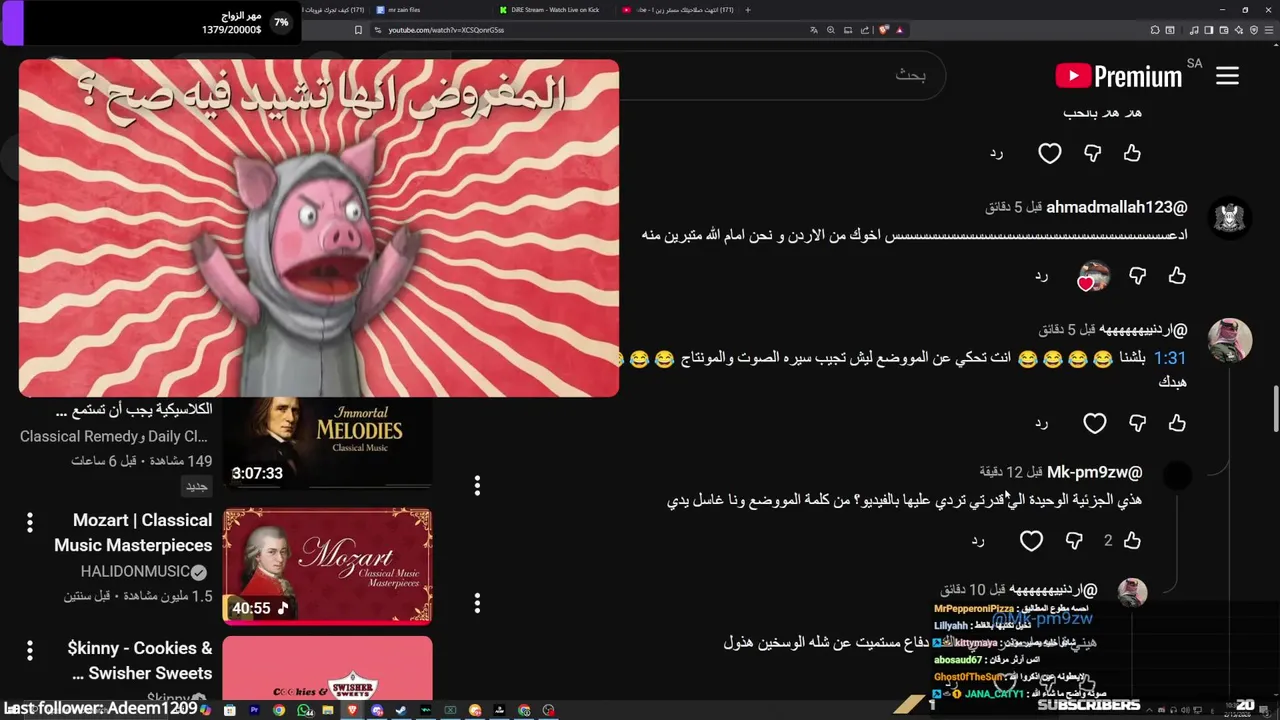The height and width of the screenshot is (720, 1280).
Task: Heart the top partially visible comment
Action: 1049,153
